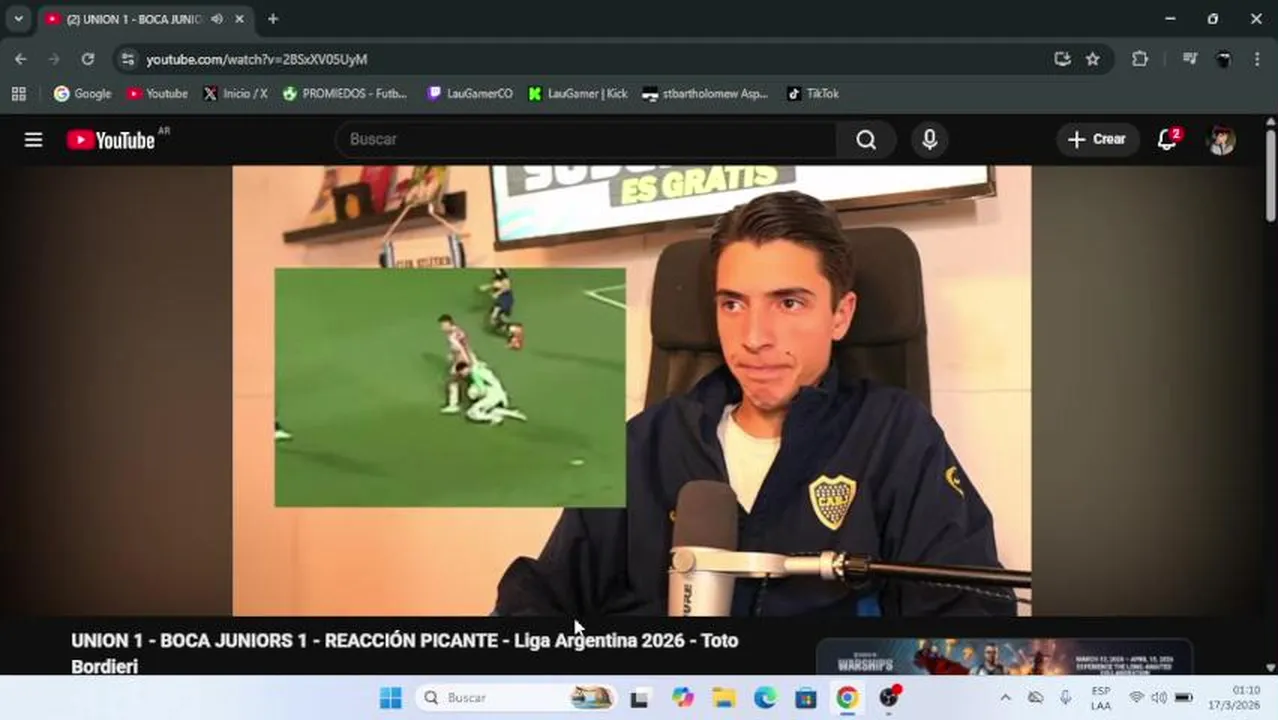Click the tray cloud sync status icon
Screen dimensions: 1278x720
[x=1036, y=697]
